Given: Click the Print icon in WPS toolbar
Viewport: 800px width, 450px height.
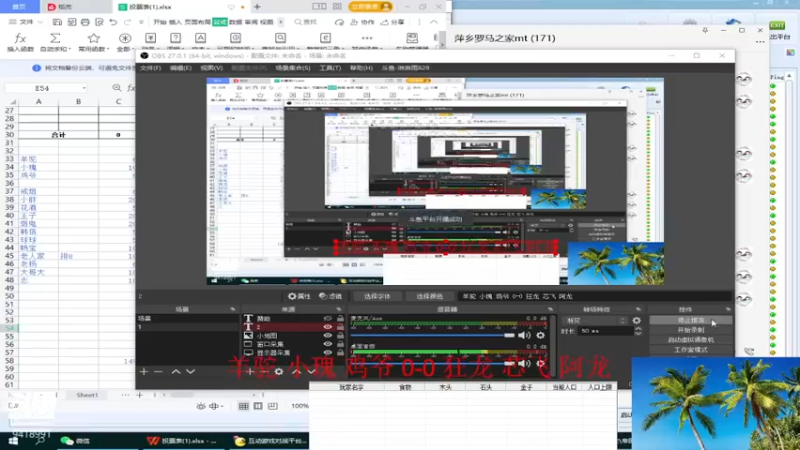Looking at the screenshot, I should (x=85, y=22).
